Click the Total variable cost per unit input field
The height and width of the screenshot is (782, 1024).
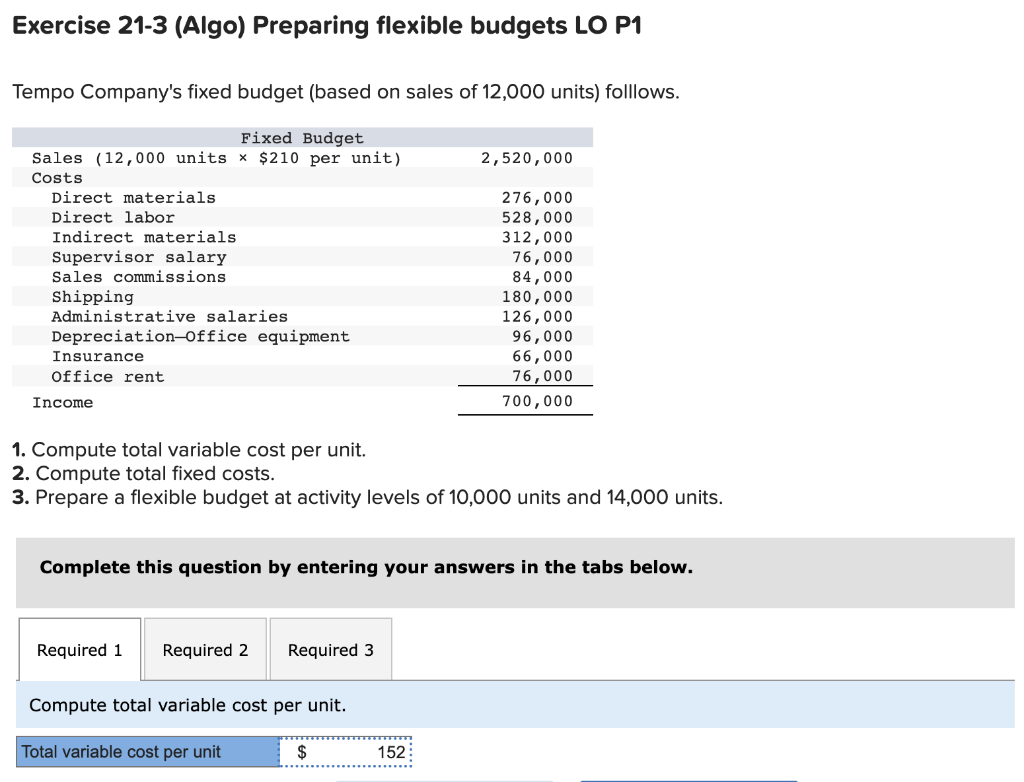click(x=345, y=751)
